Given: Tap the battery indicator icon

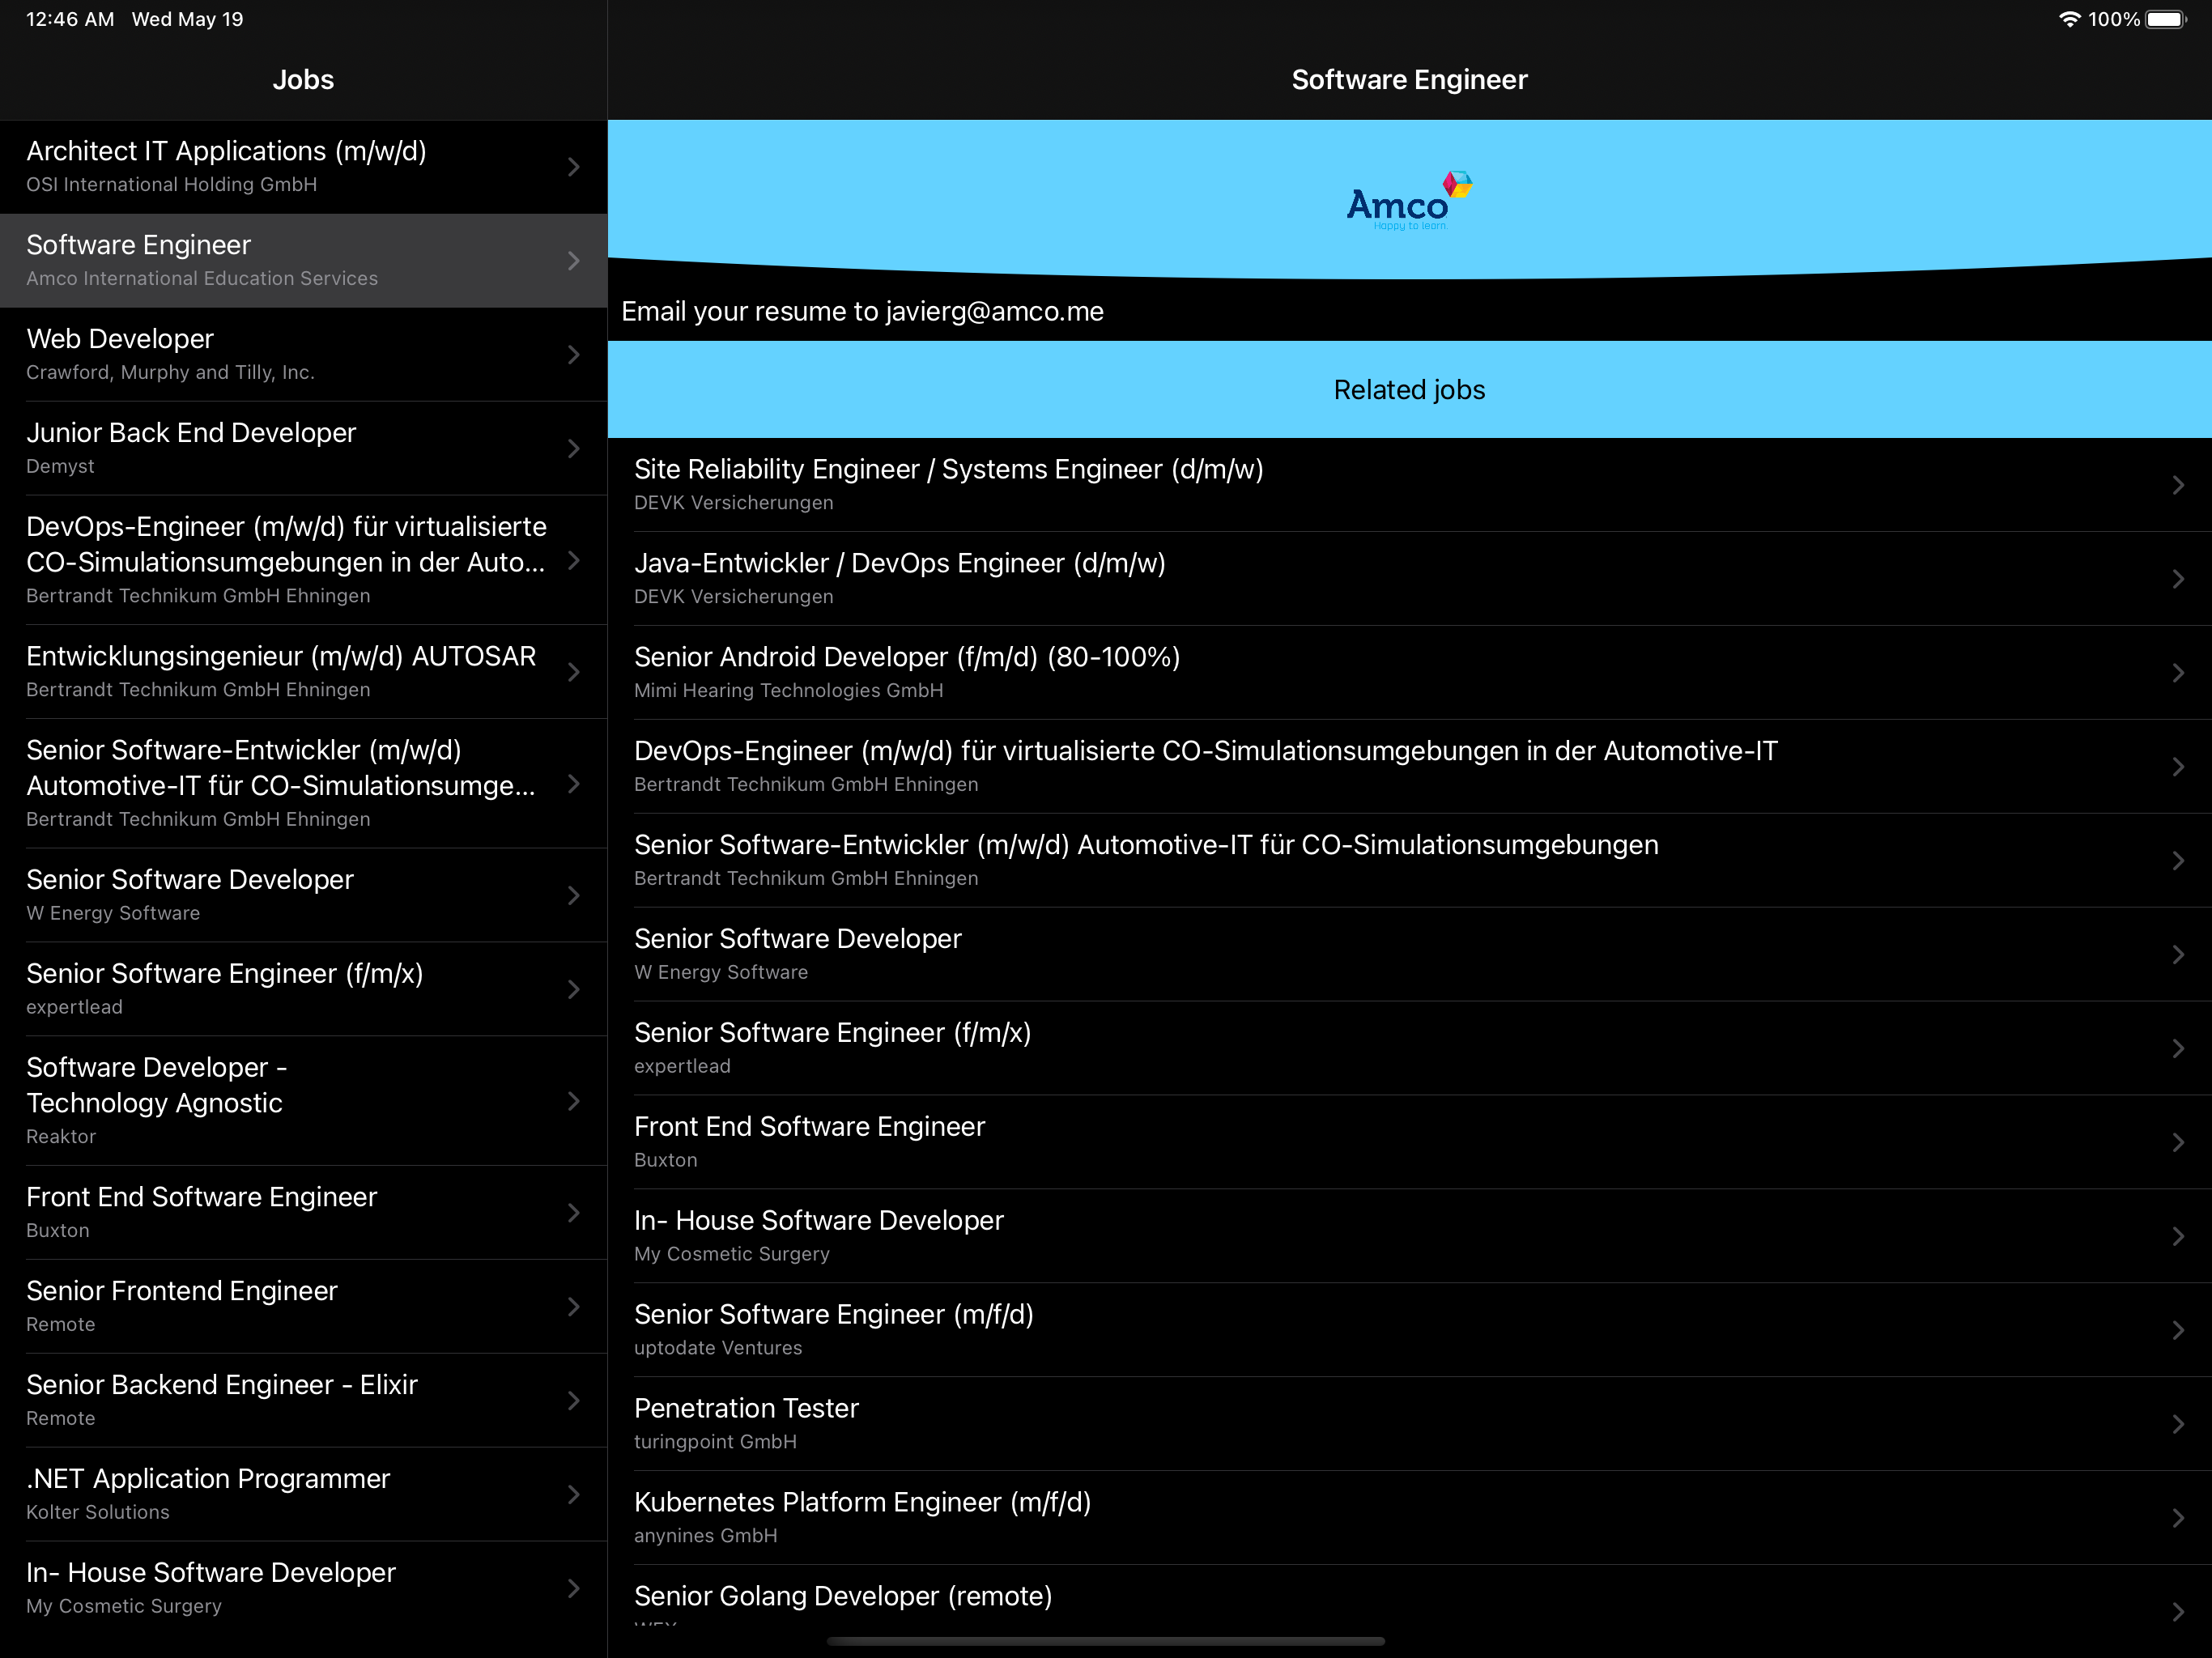Looking at the screenshot, I should coord(2166,19).
